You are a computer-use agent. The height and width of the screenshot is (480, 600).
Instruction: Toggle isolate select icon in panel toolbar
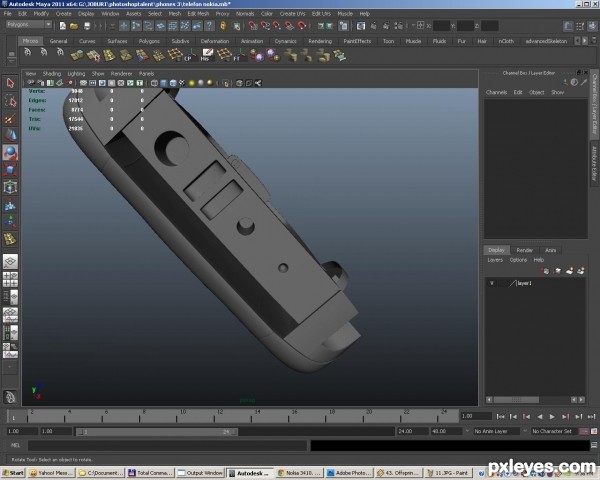[x=226, y=83]
